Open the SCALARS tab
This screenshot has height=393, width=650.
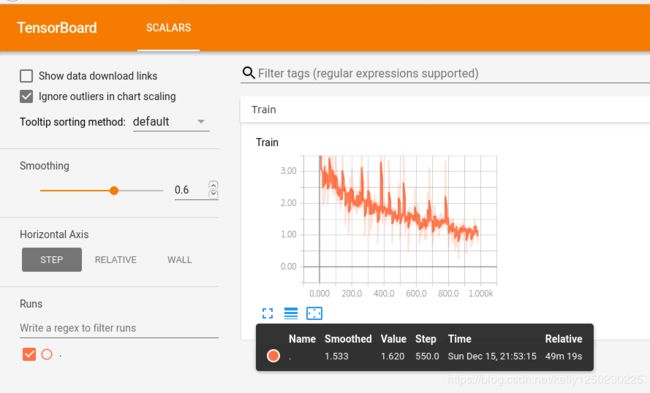168,28
